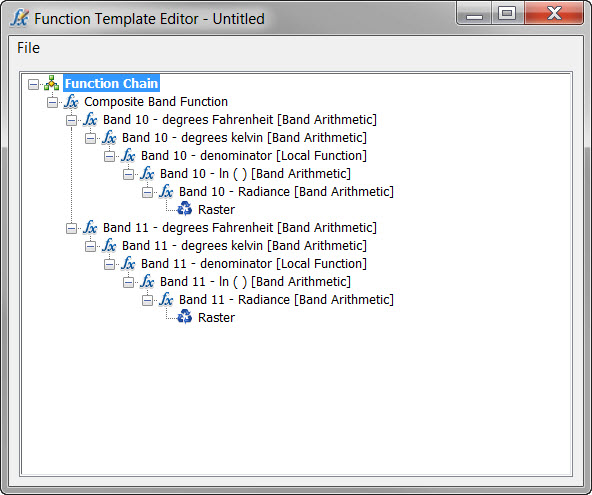Collapse Band 11 - denominator node
The width and height of the screenshot is (592, 495).
[109, 264]
